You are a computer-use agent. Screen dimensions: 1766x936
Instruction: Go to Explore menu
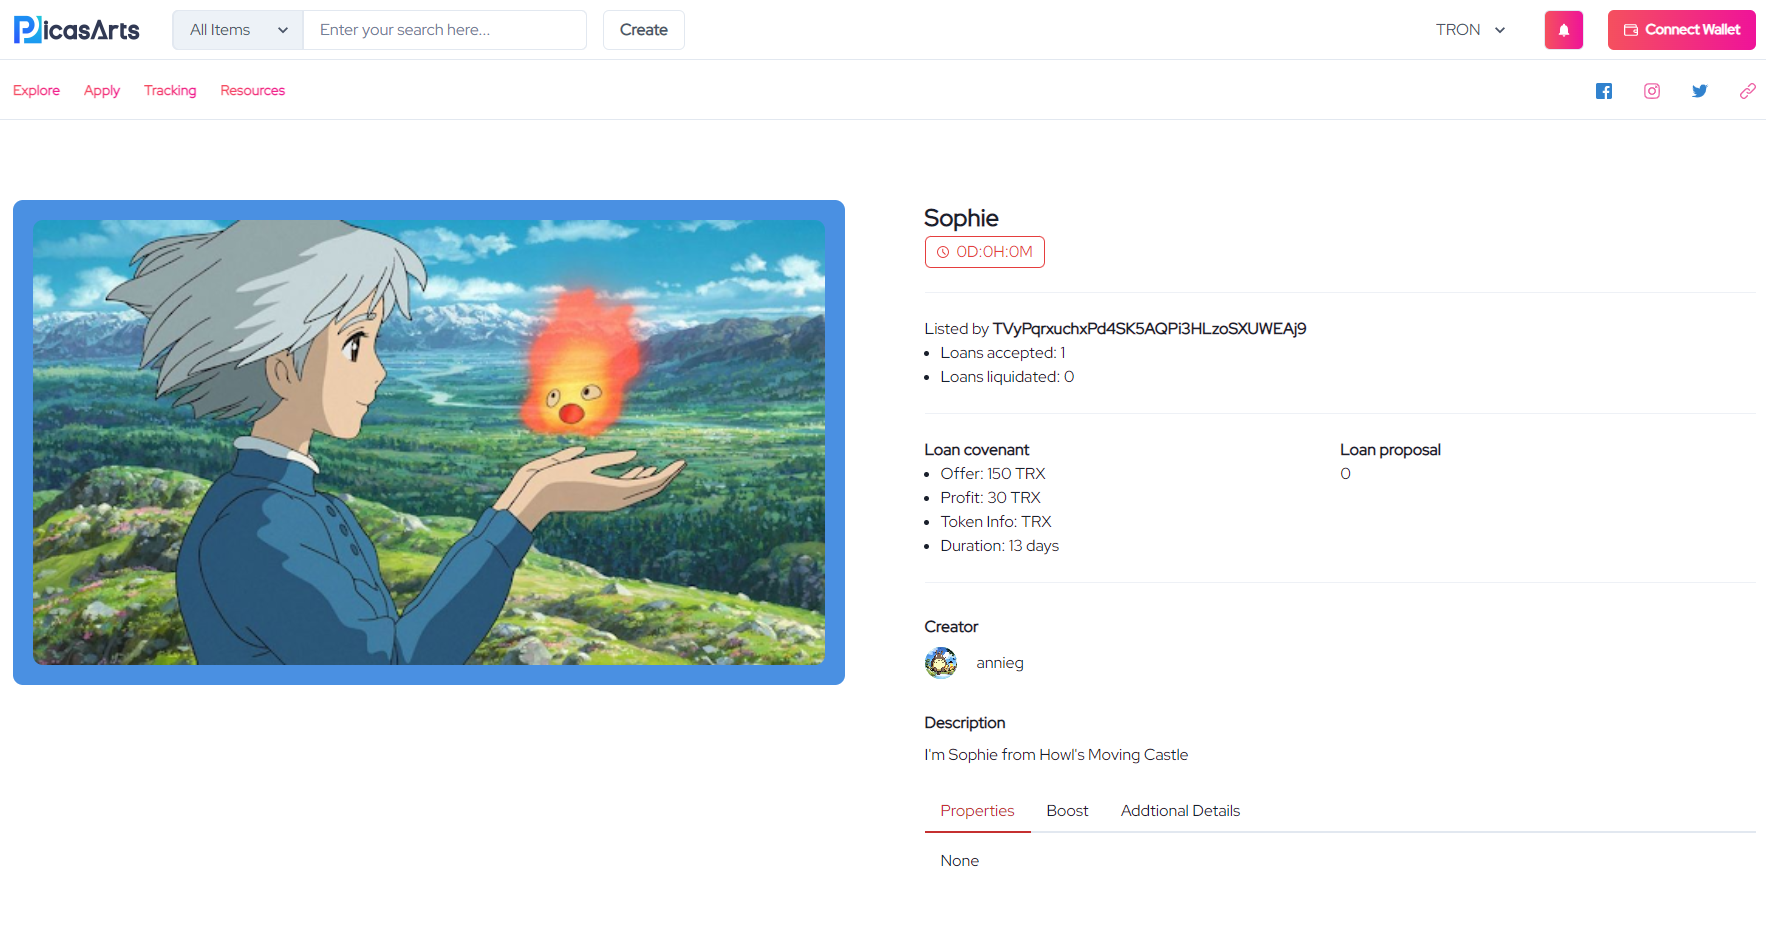click(x=36, y=90)
